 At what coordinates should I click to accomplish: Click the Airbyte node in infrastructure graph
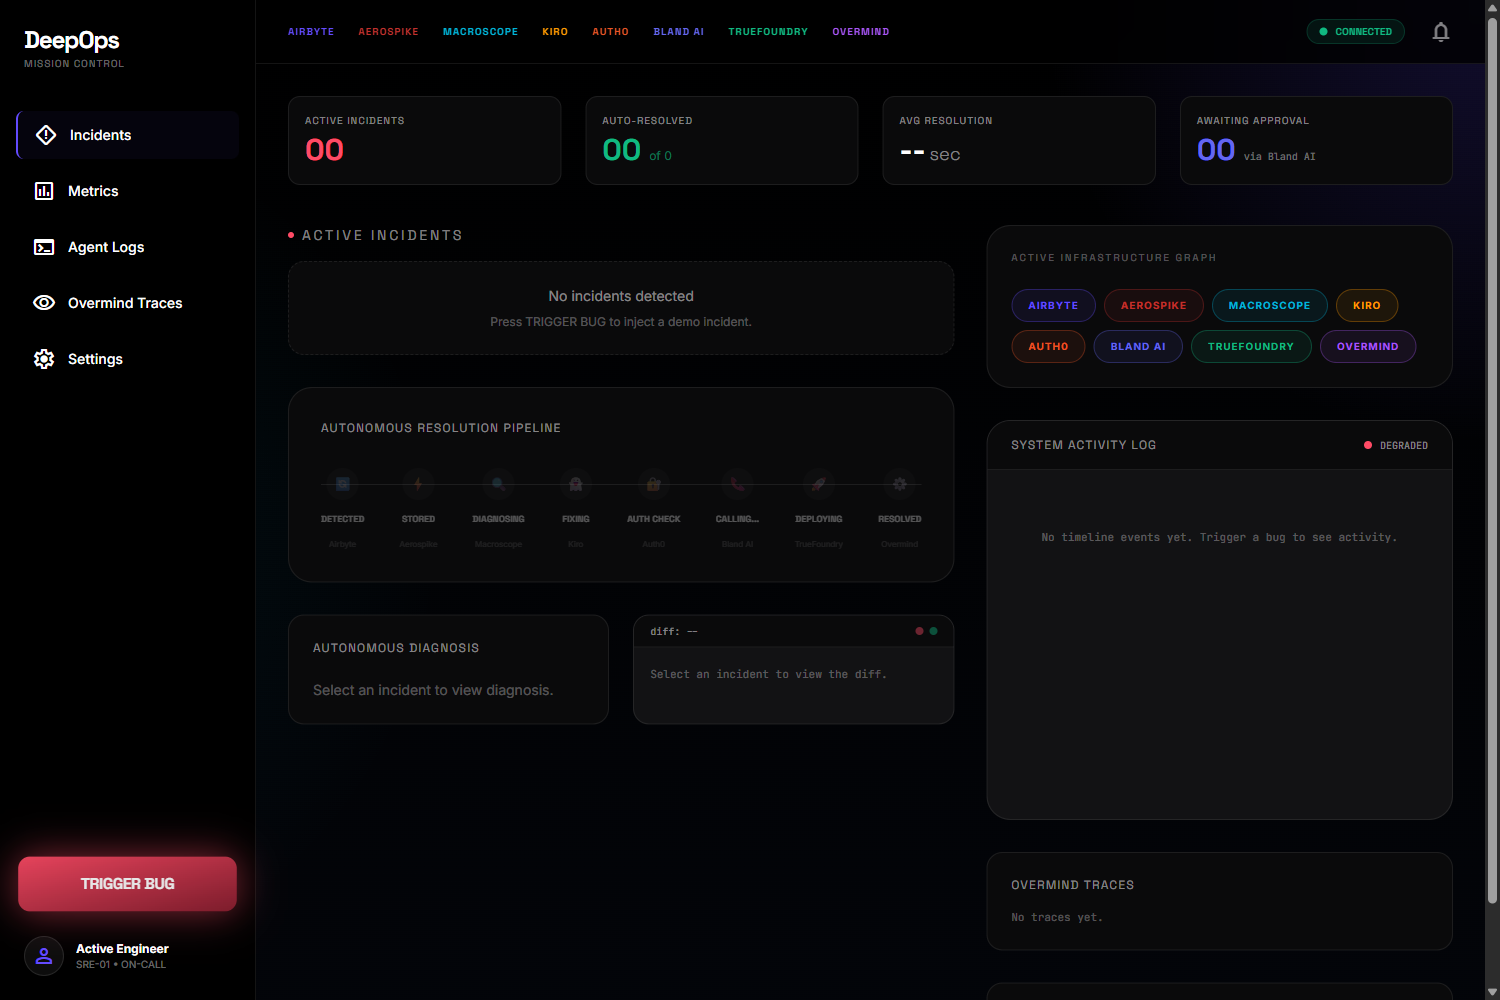pos(1053,306)
